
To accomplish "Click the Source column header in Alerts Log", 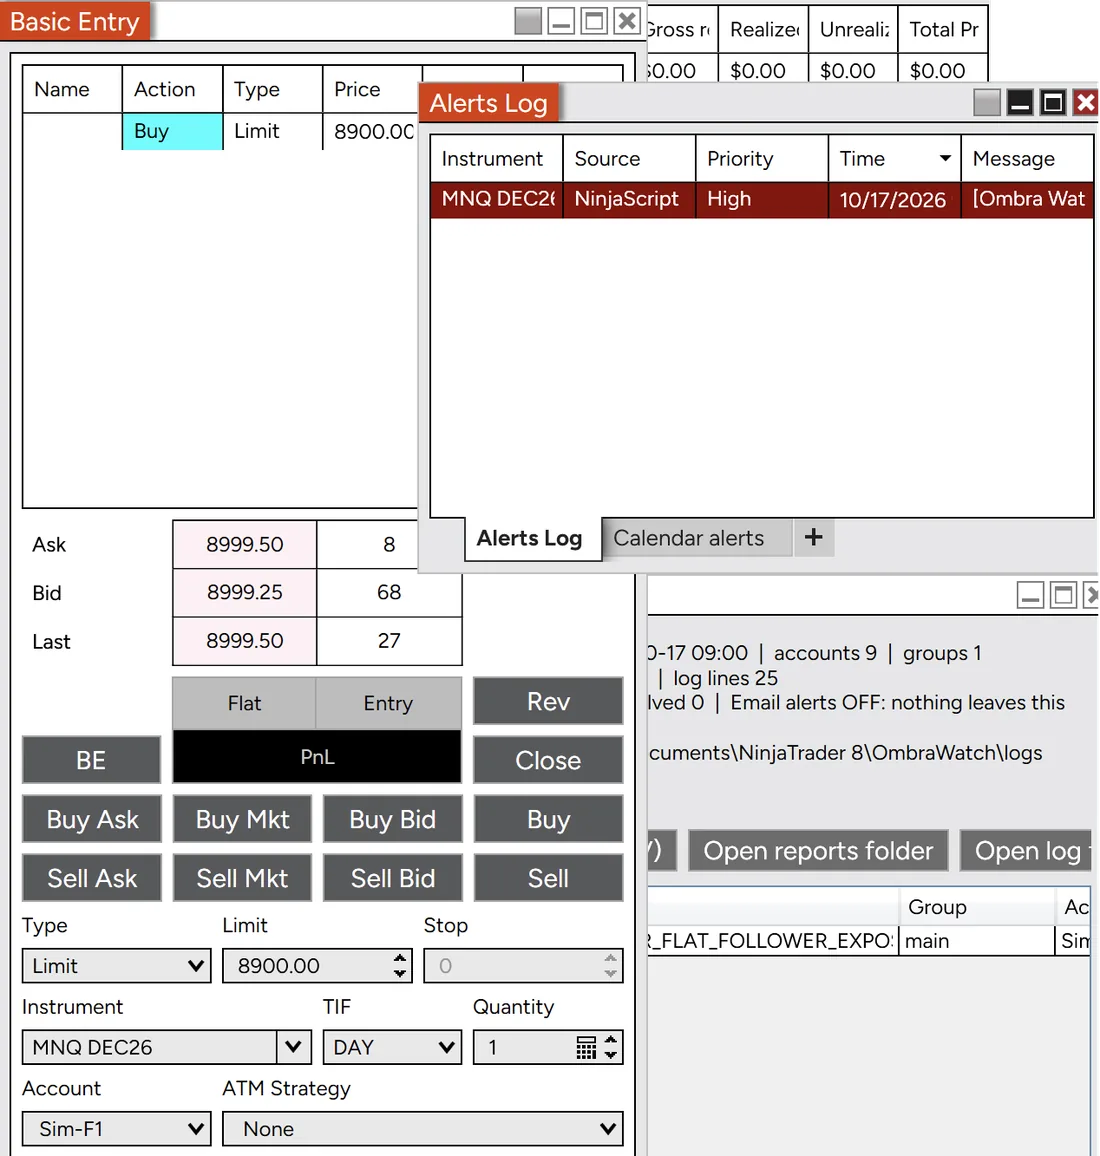I will [x=629, y=159].
